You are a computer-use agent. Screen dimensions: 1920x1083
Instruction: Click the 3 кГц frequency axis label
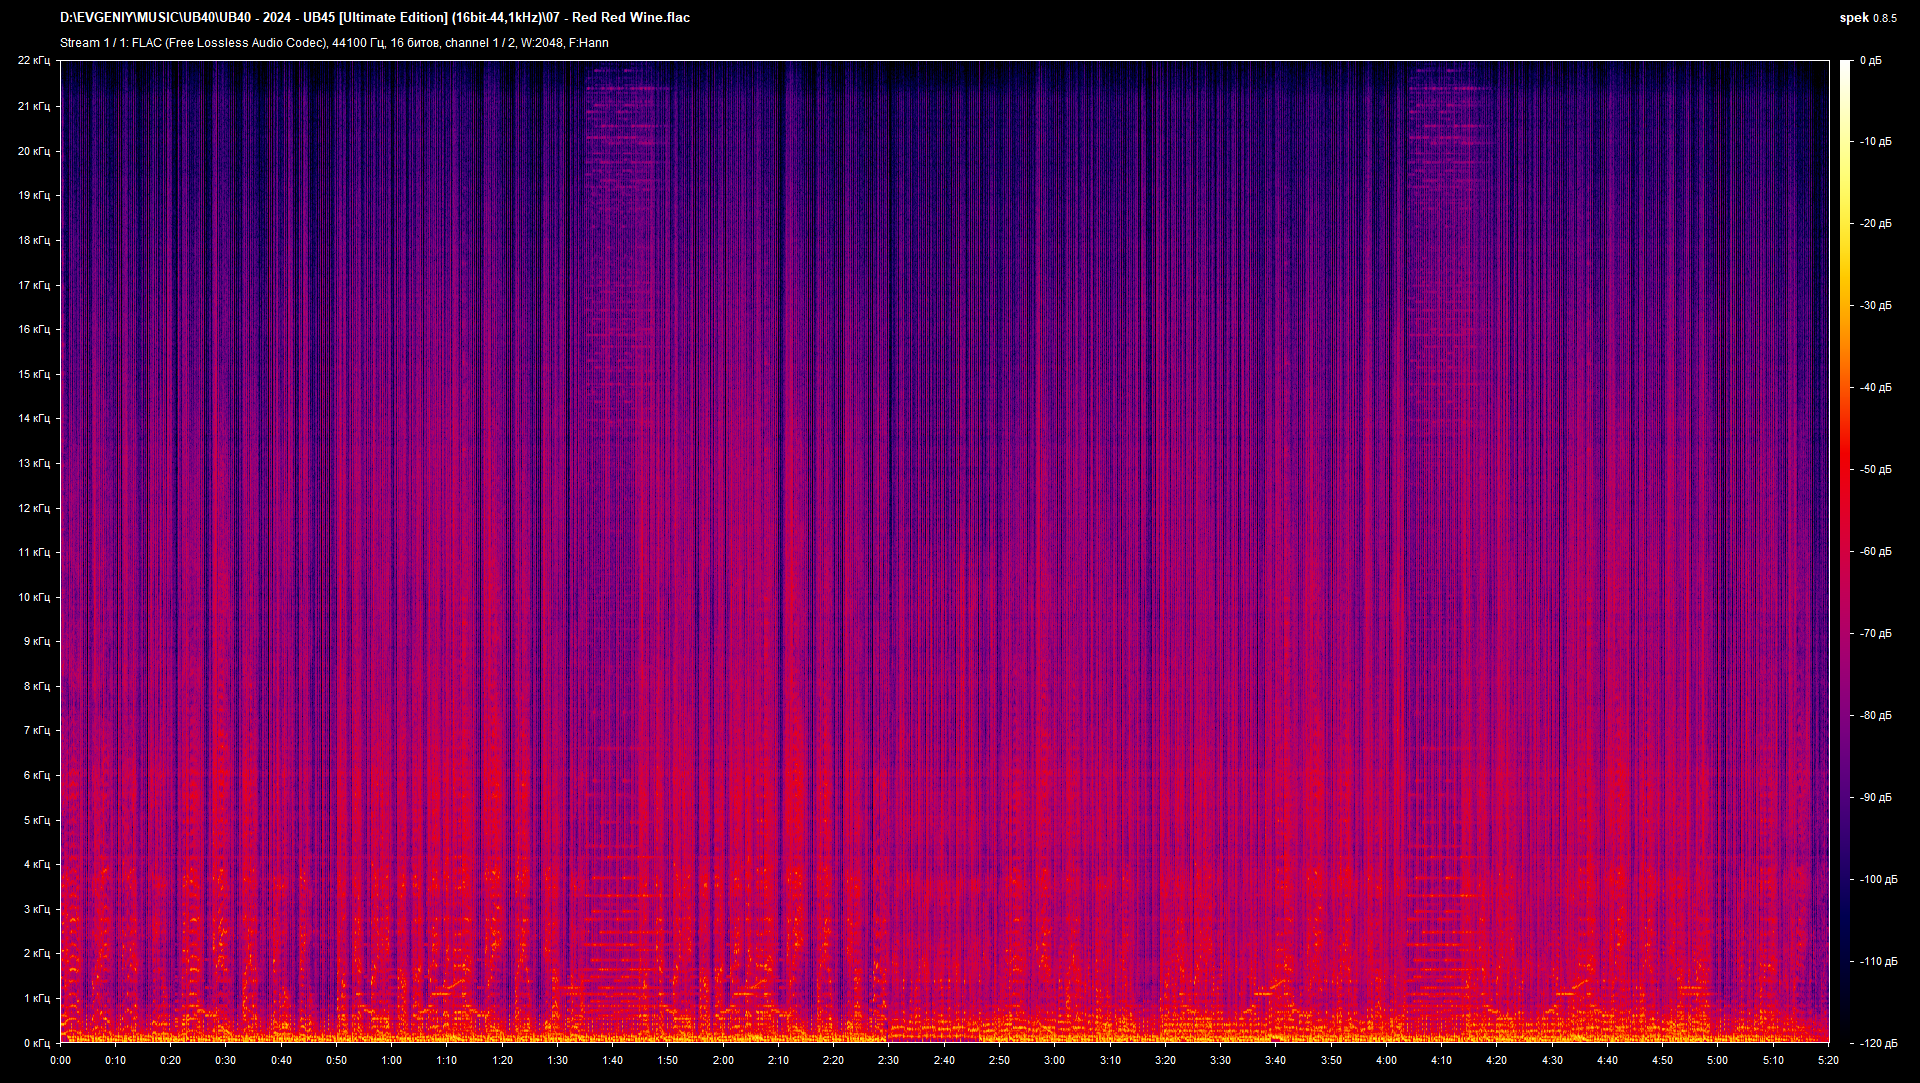37,909
